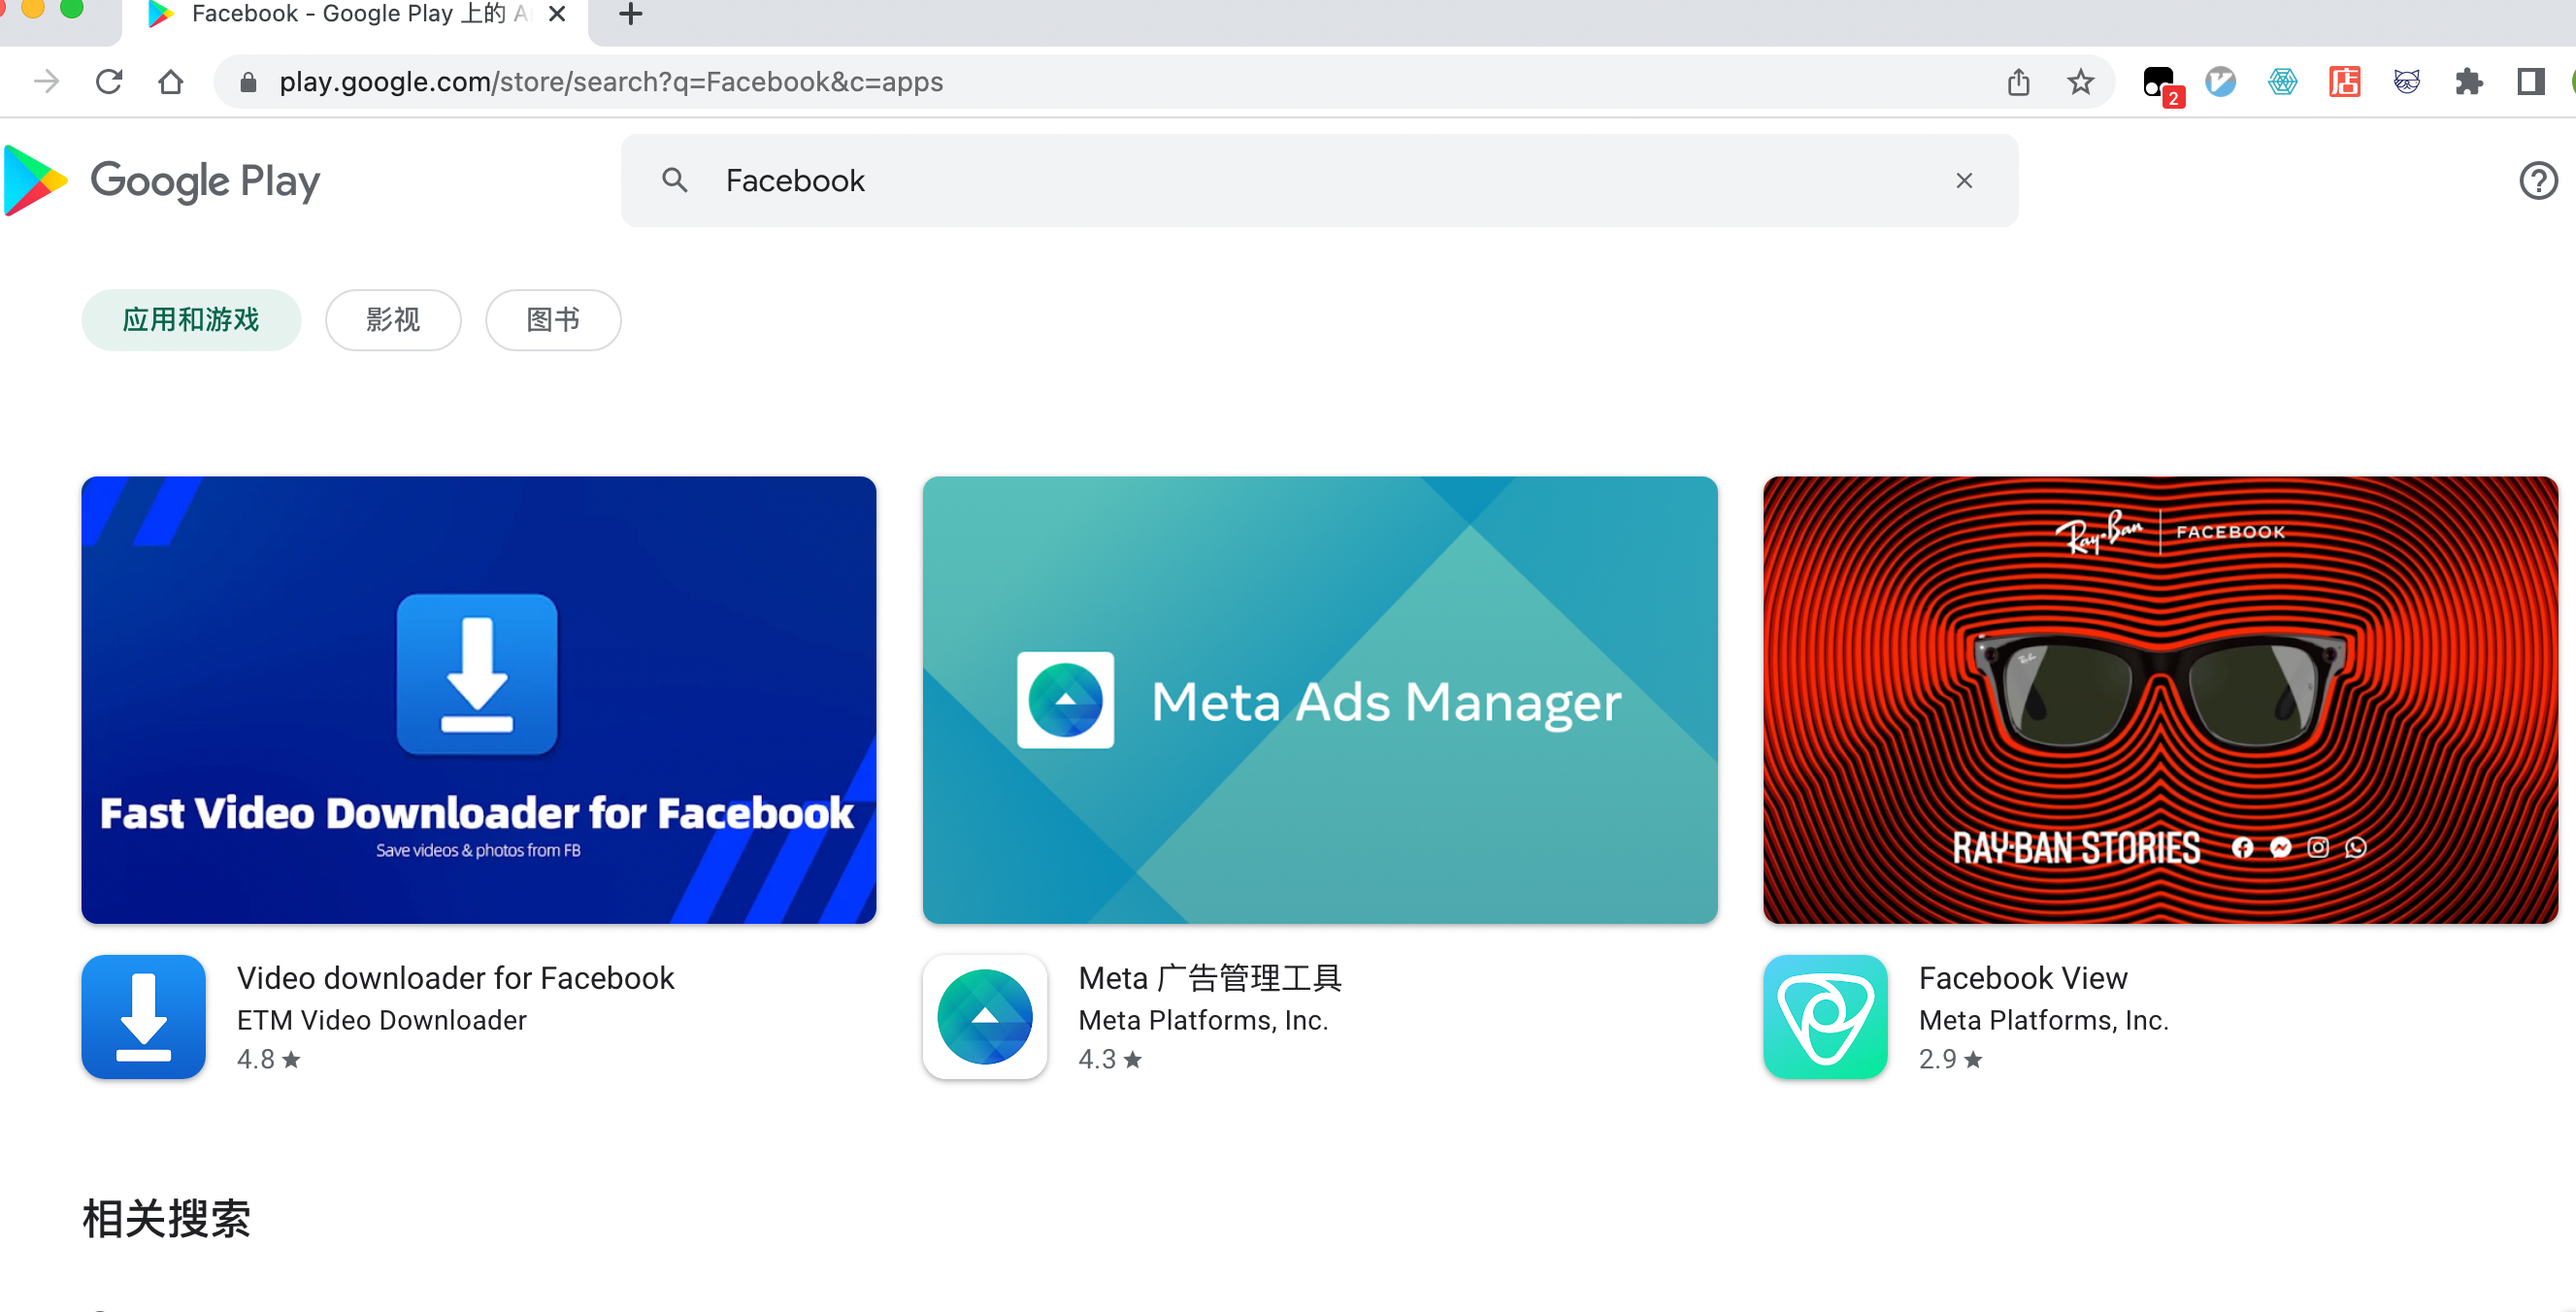The image size is (2576, 1312).
Task: Select the Facebook - Google Play tab
Action: click(x=355, y=15)
